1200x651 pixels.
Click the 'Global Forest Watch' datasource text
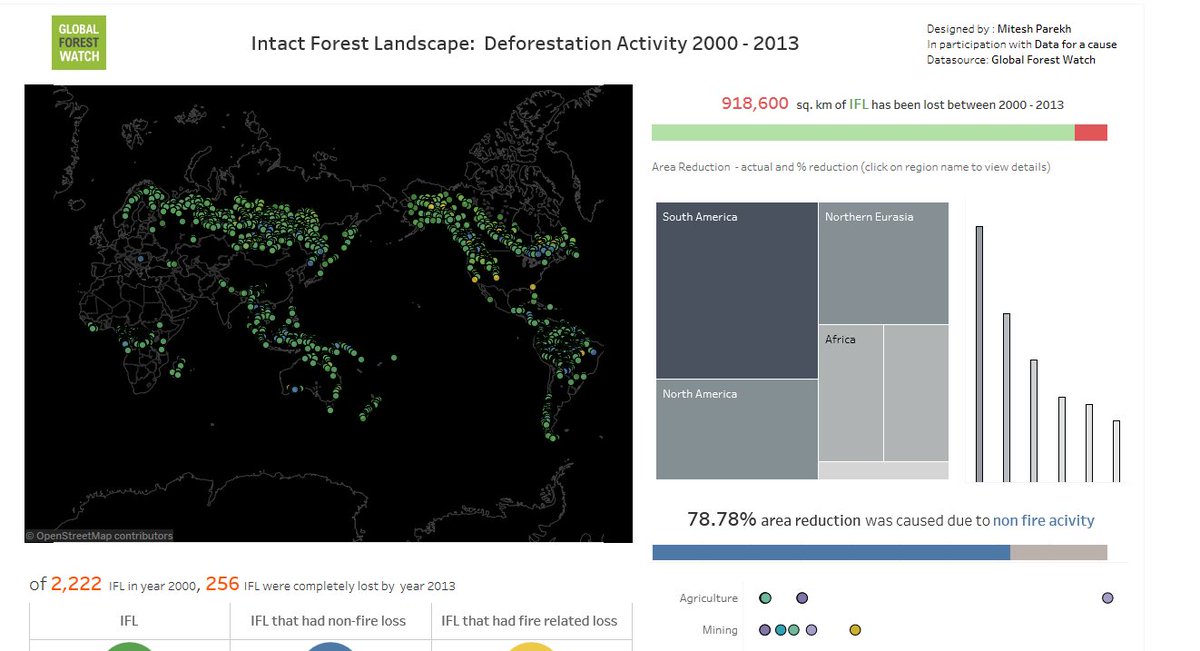point(1043,60)
